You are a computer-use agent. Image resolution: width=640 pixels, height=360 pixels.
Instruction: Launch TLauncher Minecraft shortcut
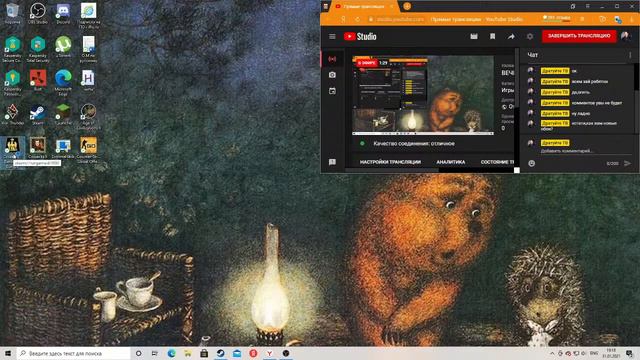tap(63, 114)
